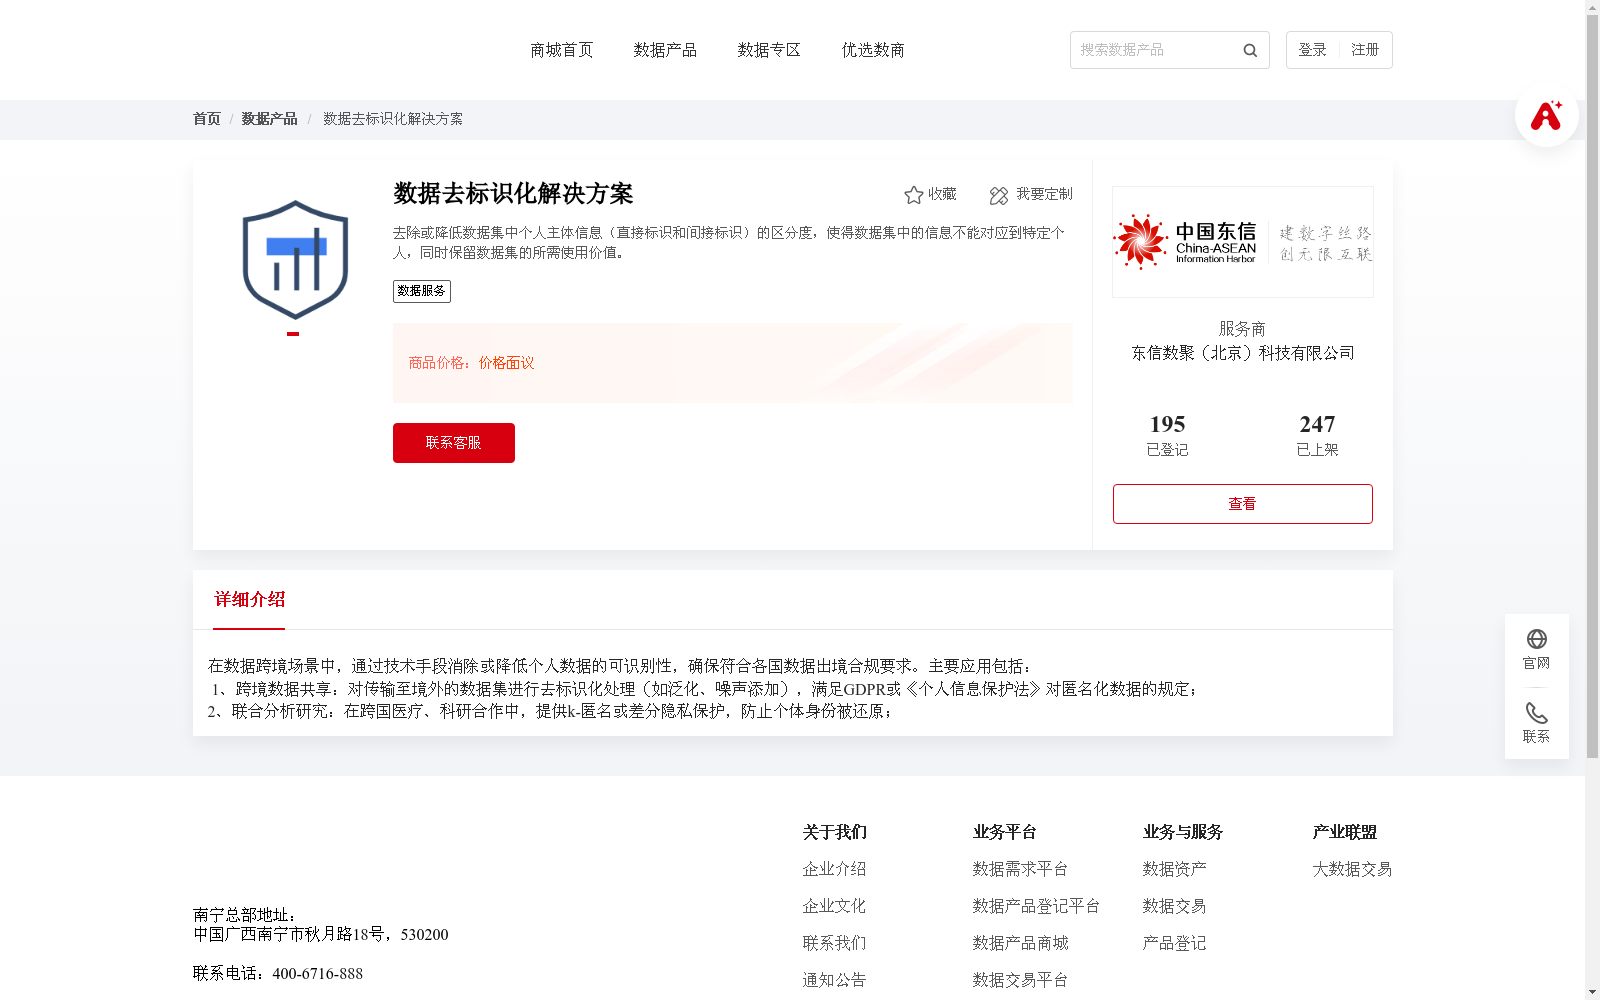
Task: Open 数据专区 in navigation
Action: click(769, 50)
